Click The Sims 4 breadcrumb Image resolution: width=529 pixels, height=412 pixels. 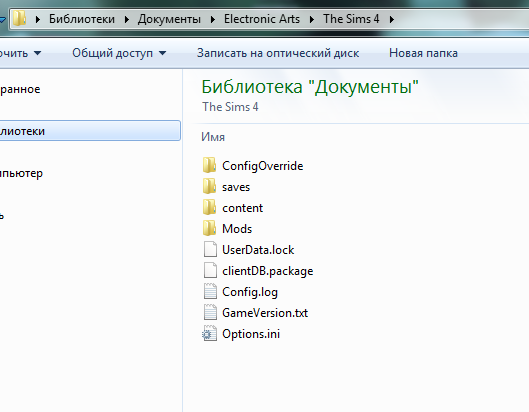click(x=351, y=19)
